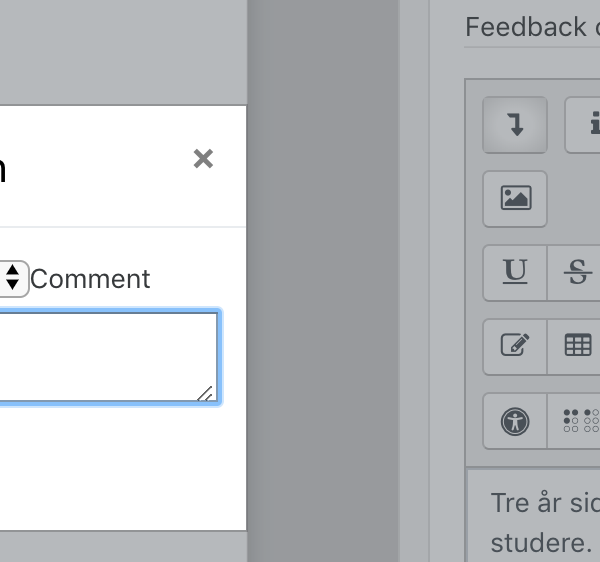Click the partially visible italic button
600x562 pixels.
coord(582,125)
